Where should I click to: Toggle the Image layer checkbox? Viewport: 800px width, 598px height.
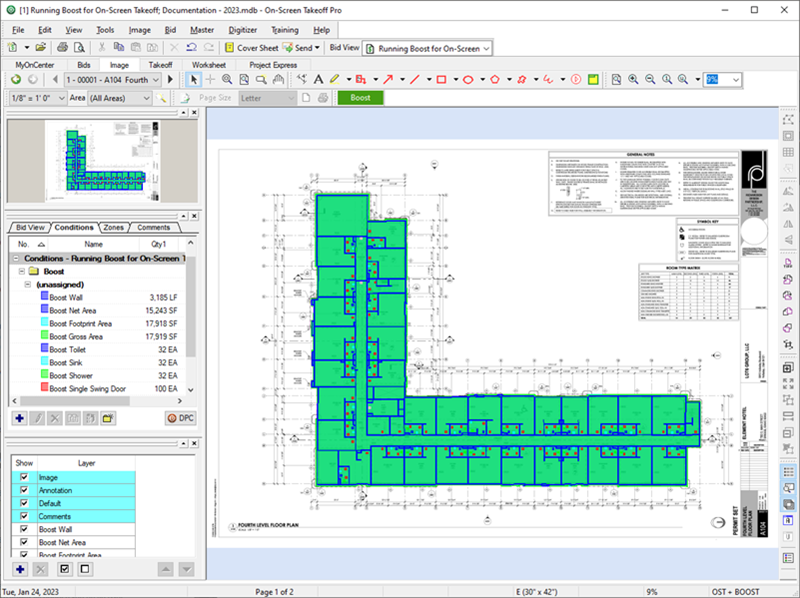click(x=24, y=477)
